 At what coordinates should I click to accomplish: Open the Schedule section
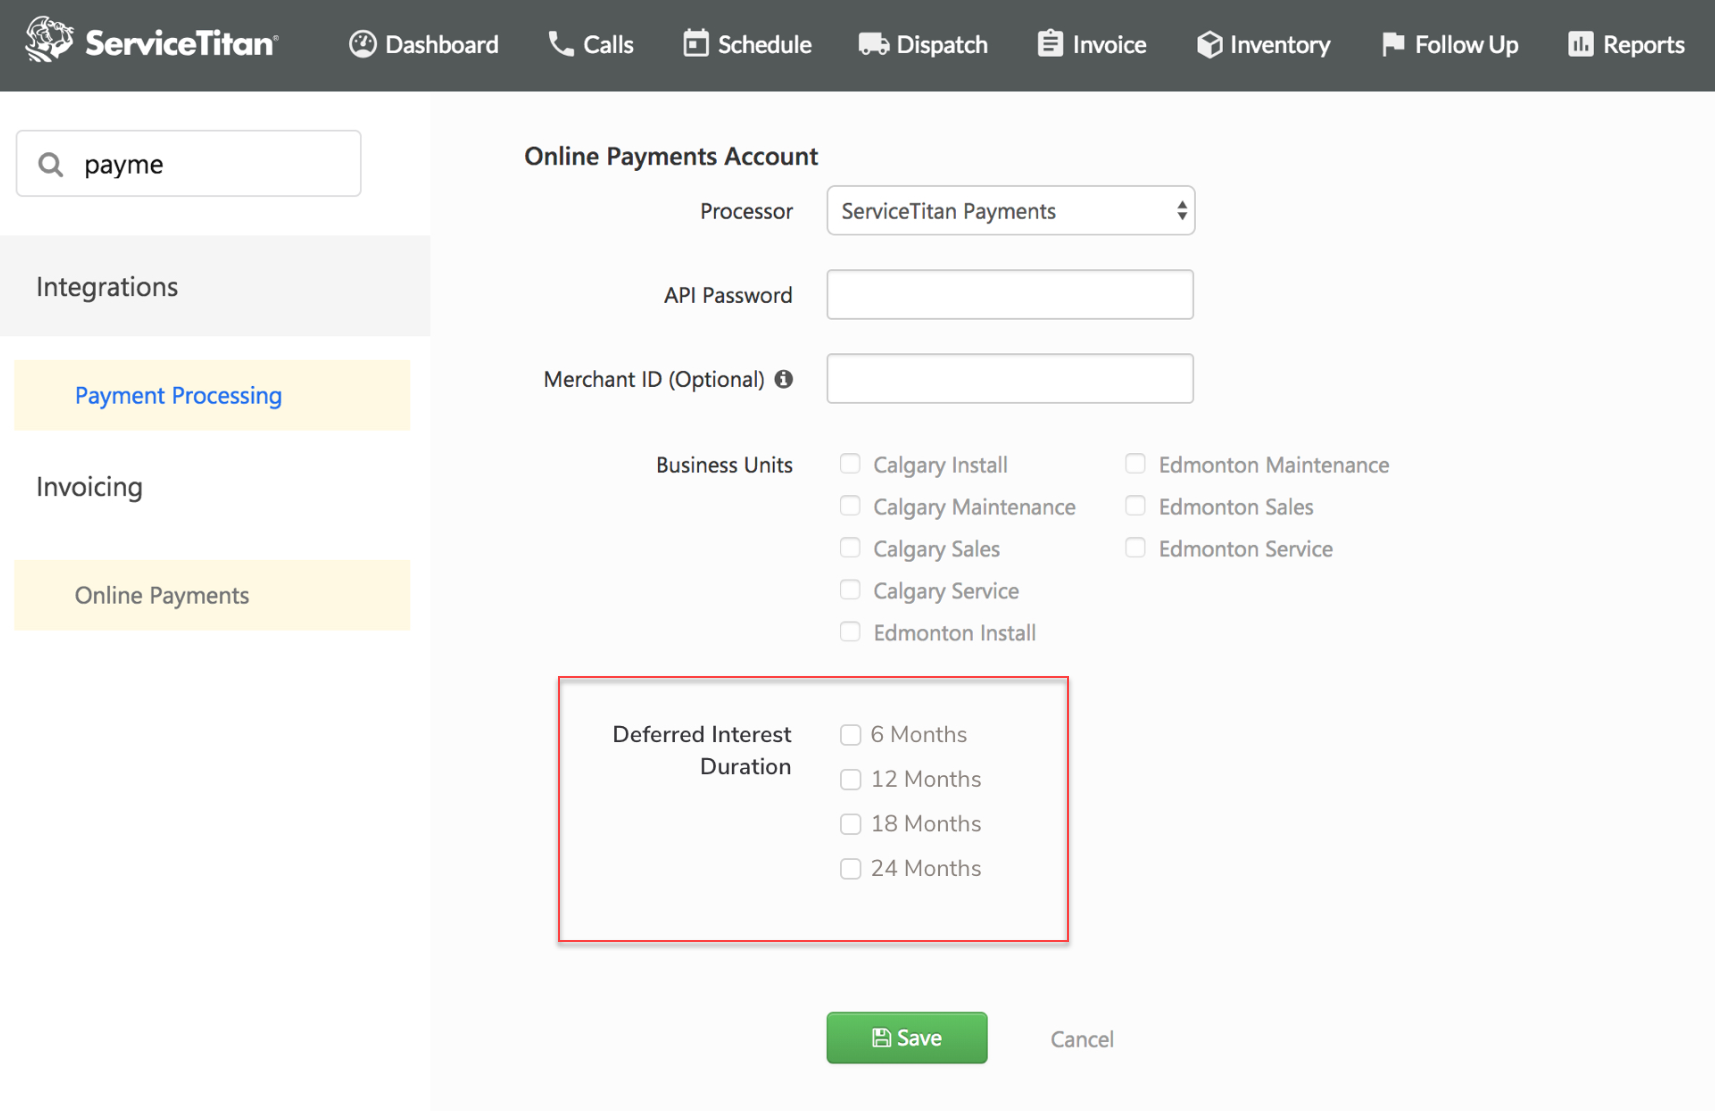747,45
